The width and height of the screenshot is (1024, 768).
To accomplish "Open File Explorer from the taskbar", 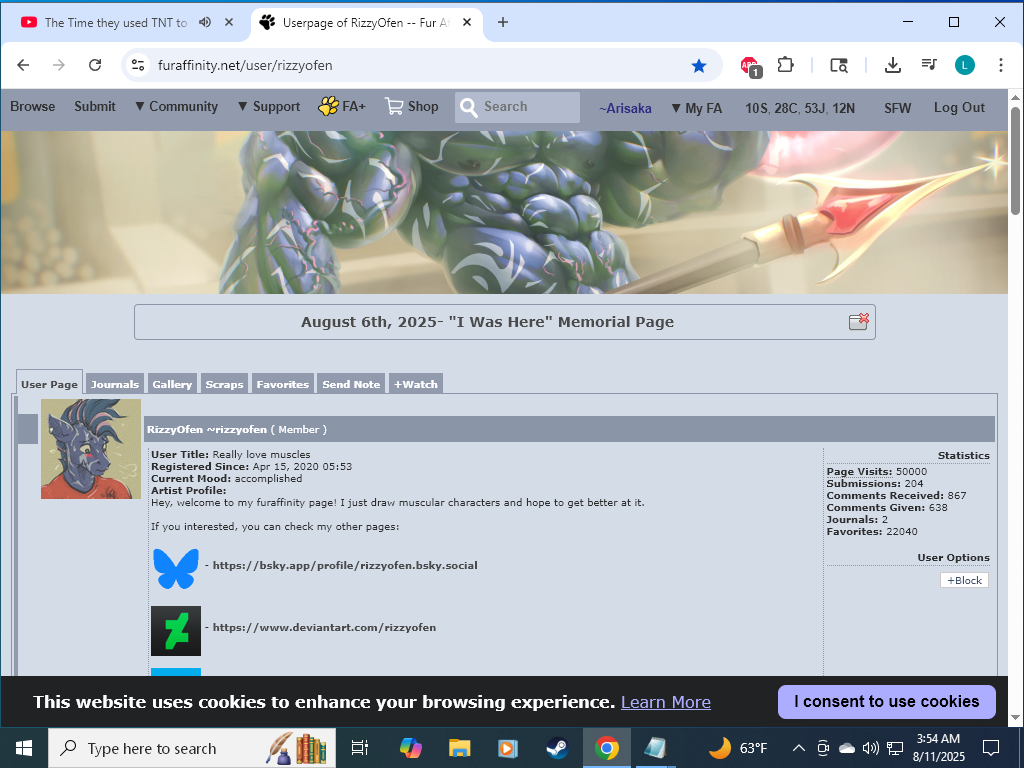I will 460,748.
